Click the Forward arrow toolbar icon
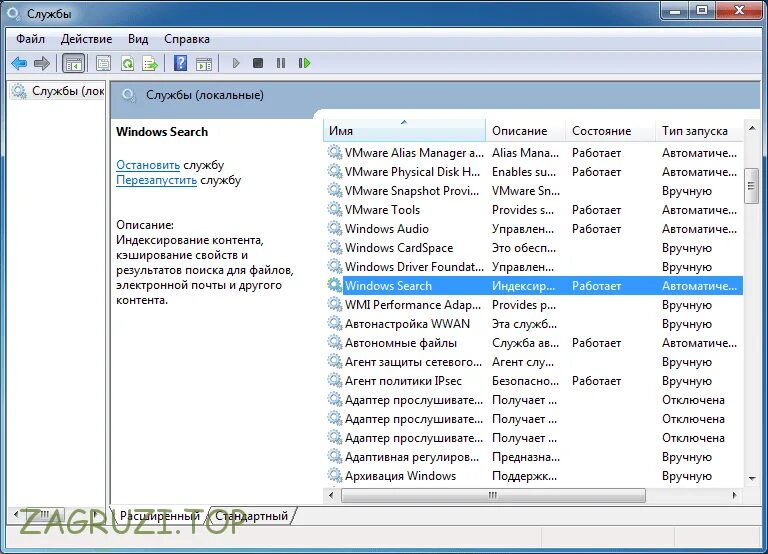768x554 pixels. (42, 63)
